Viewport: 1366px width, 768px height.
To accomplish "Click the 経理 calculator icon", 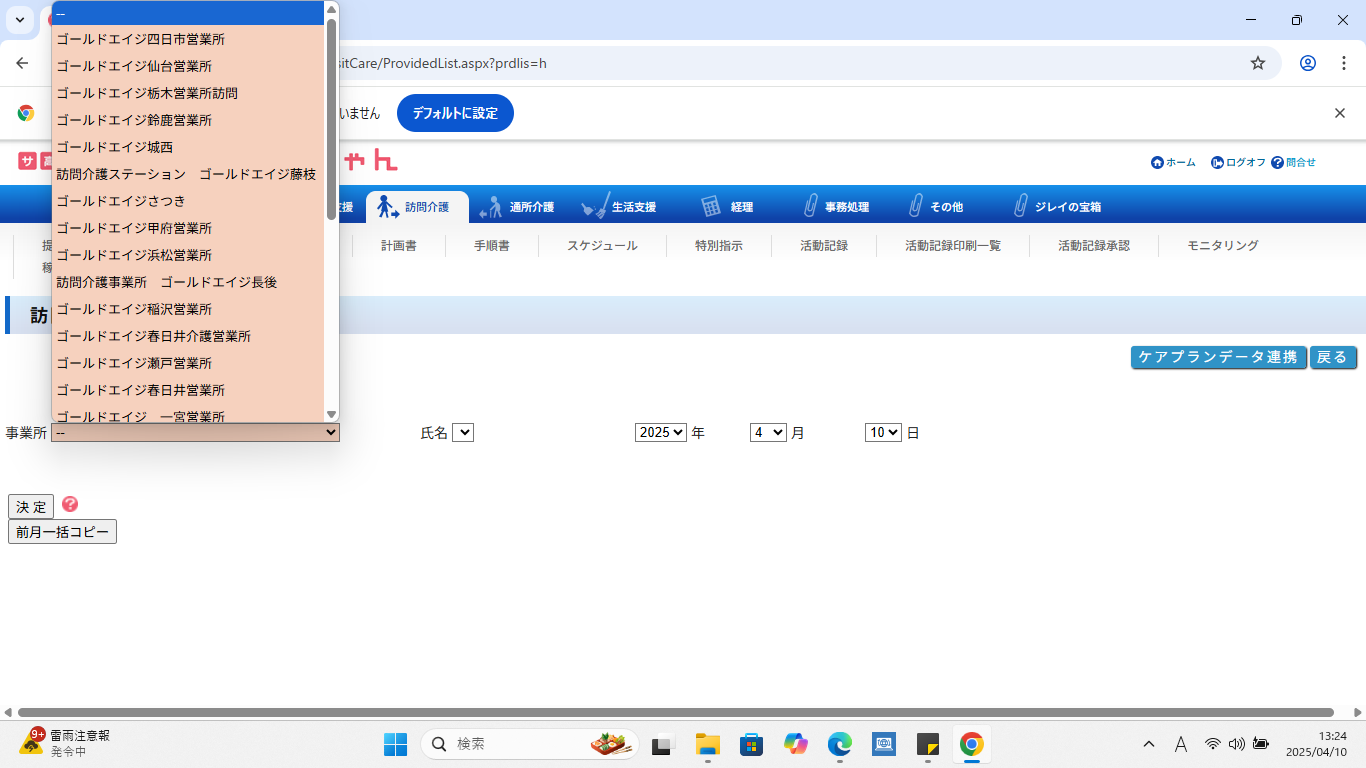I will point(711,206).
